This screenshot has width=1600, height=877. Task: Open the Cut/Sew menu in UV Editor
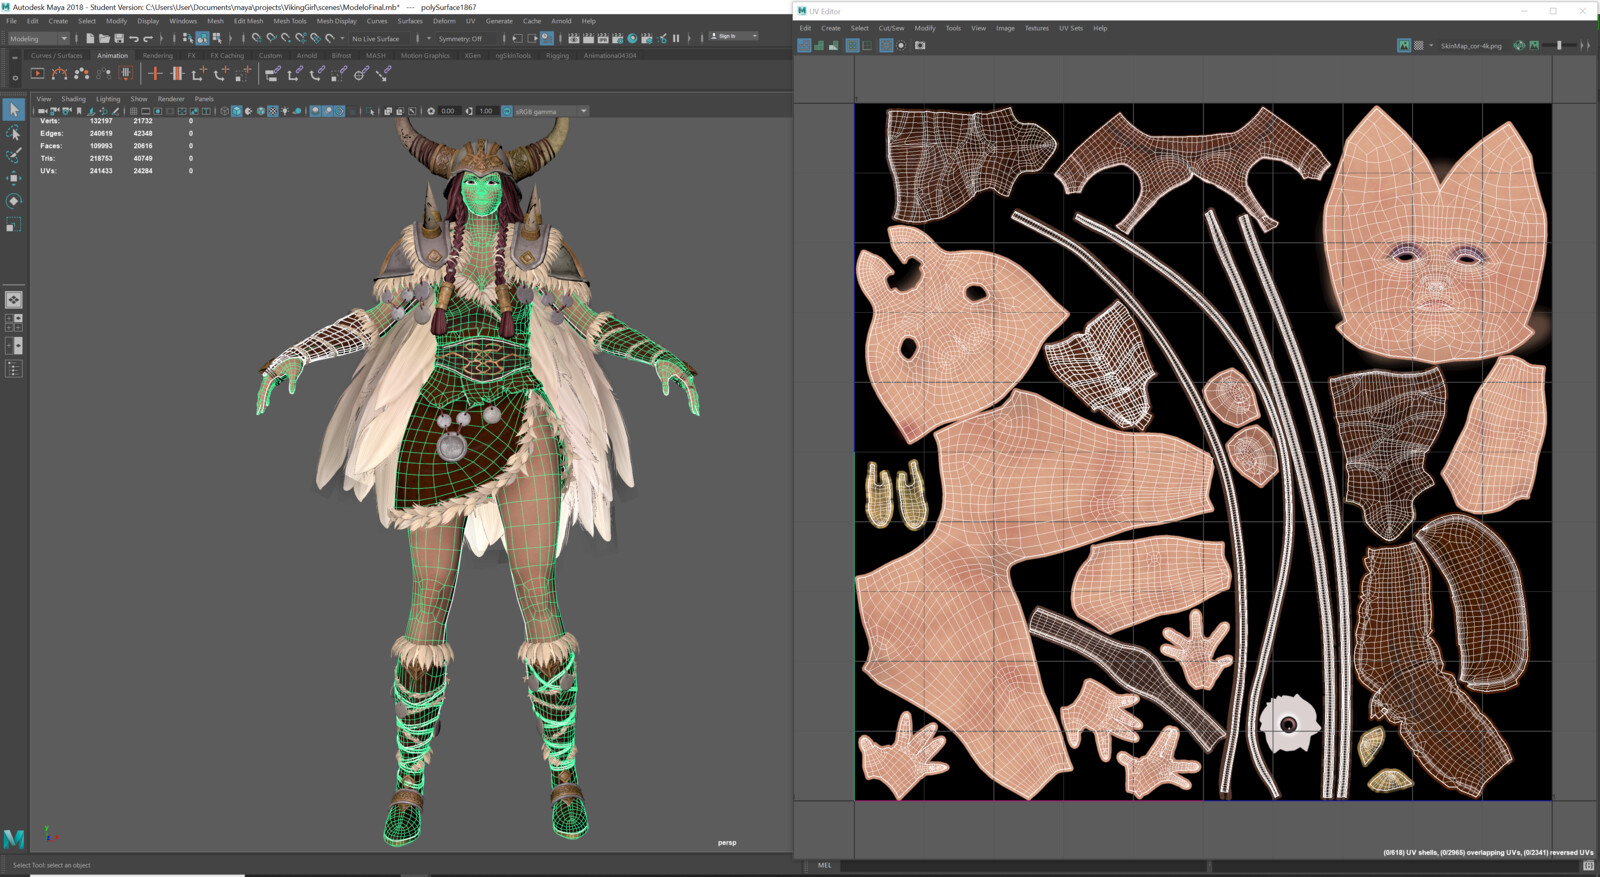pos(891,28)
